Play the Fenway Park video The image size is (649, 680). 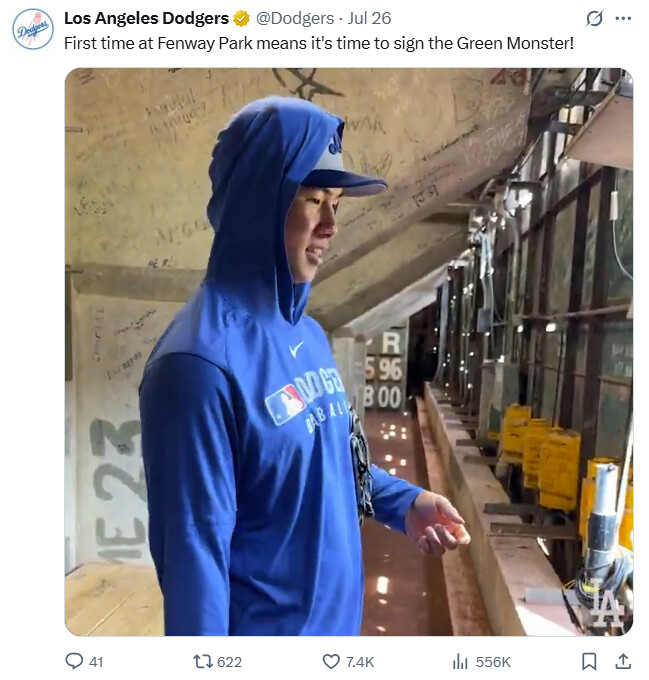point(349,352)
